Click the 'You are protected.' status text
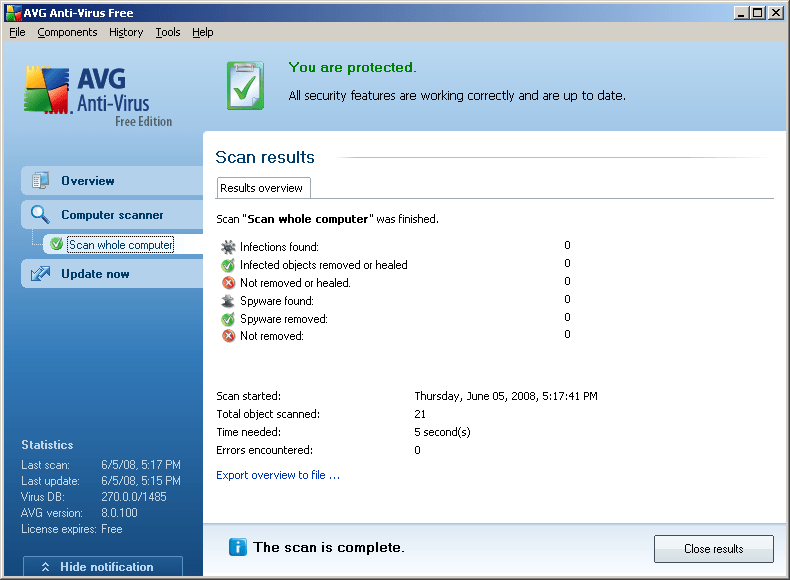 (352, 68)
